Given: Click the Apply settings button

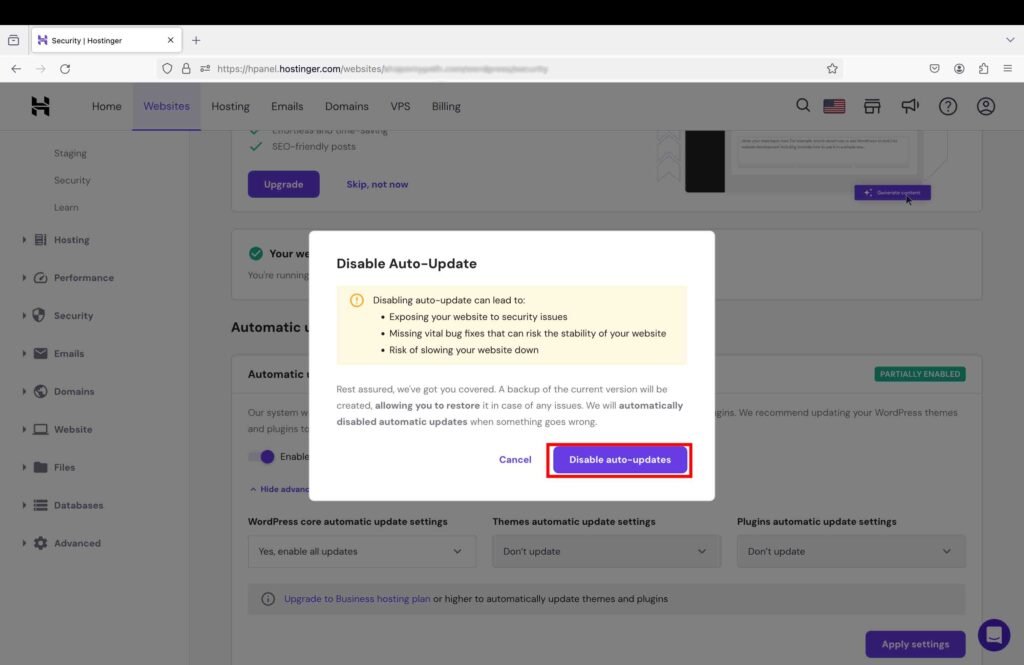Looking at the screenshot, I should [915, 644].
